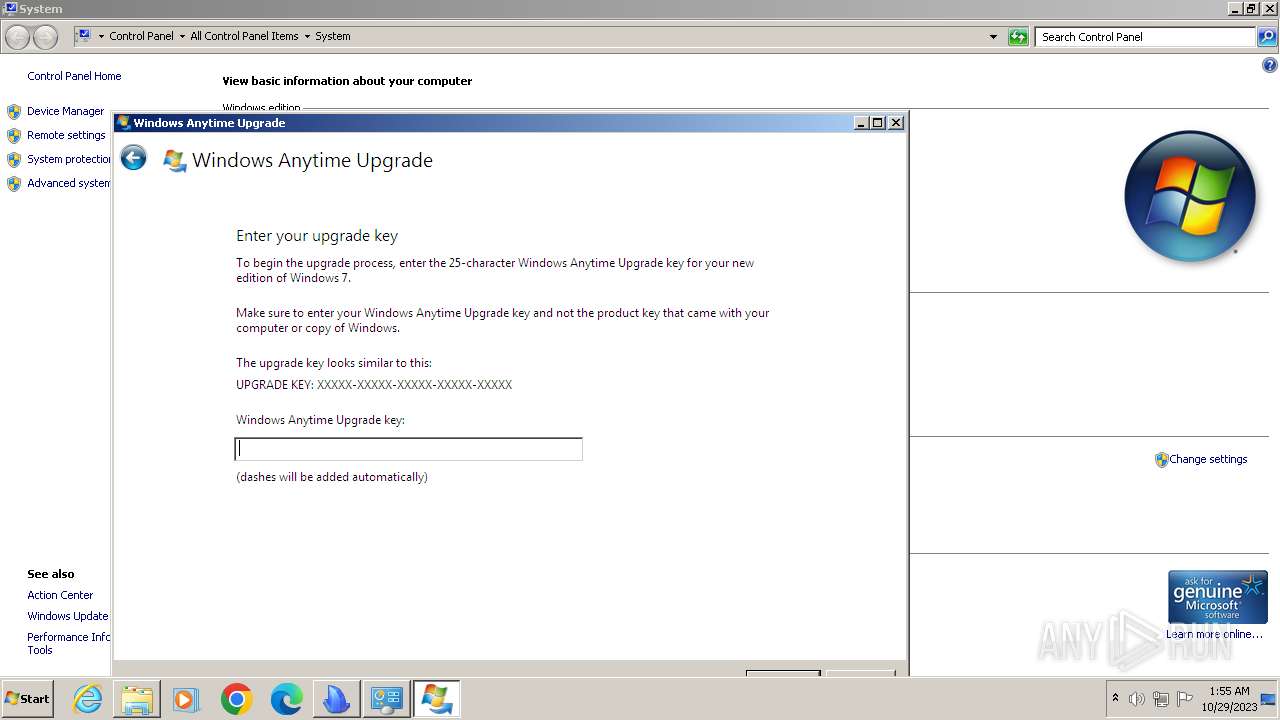
Task: Click the Back navigation button in System window
Action: click(17, 37)
